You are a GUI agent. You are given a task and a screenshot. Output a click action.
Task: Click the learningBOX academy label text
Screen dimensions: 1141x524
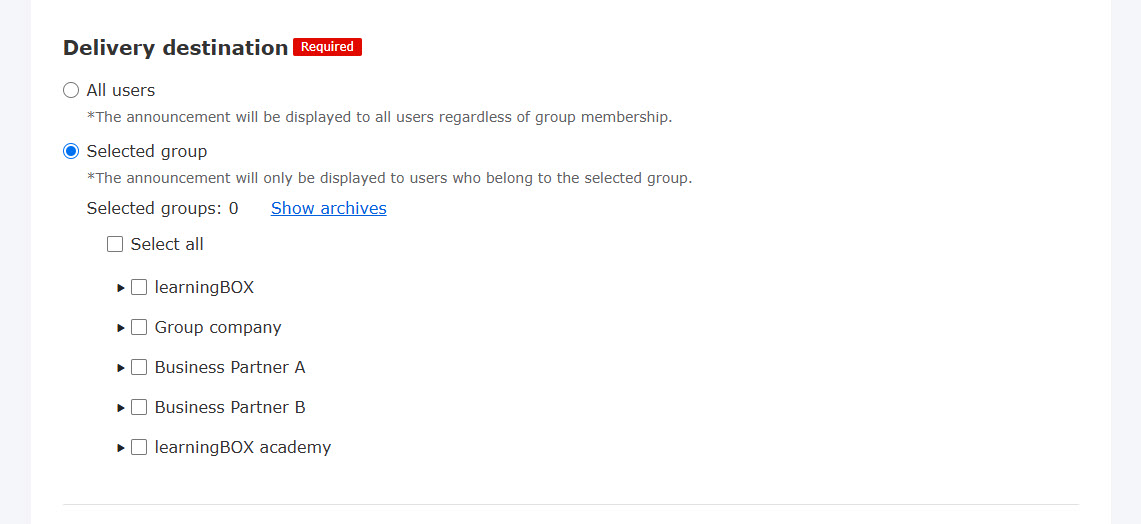[x=242, y=447]
